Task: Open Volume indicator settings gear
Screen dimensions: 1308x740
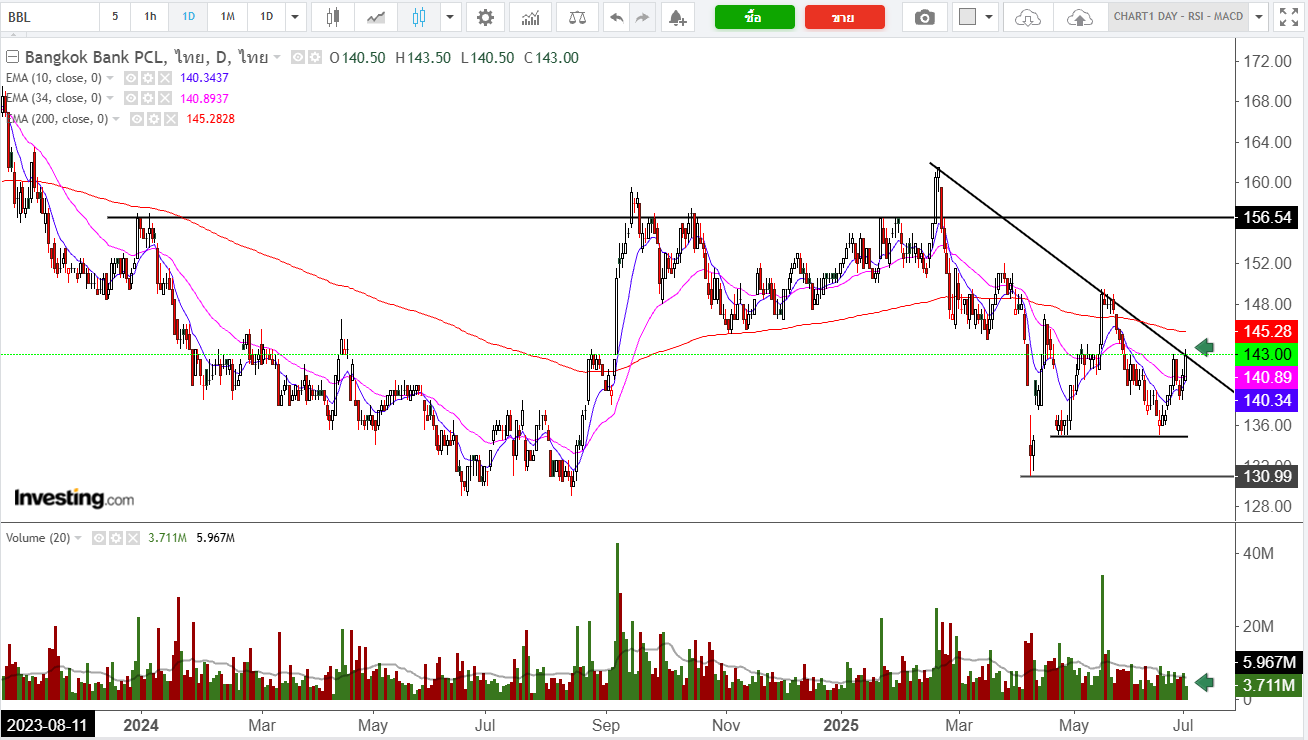Action: [115, 538]
